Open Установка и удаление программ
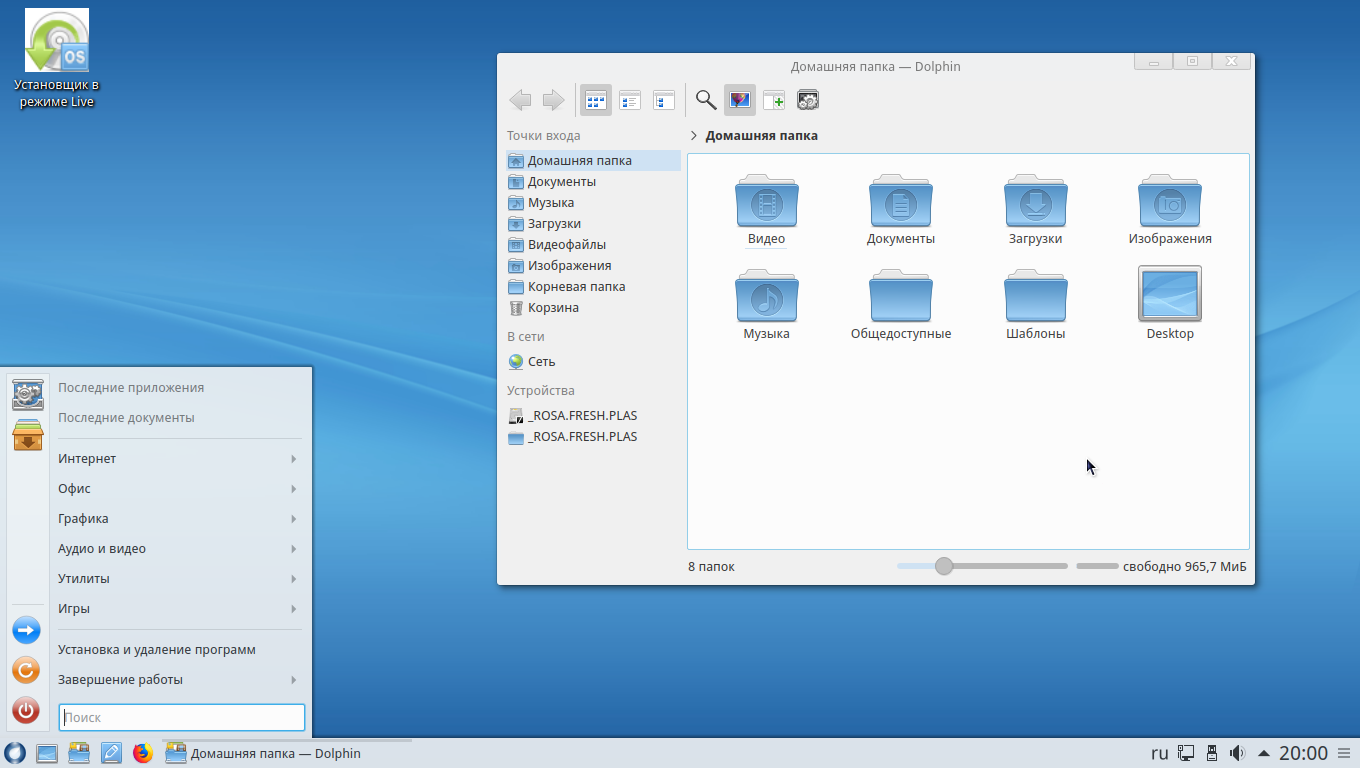1360x768 pixels. pyautogui.click(x=180, y=650)
